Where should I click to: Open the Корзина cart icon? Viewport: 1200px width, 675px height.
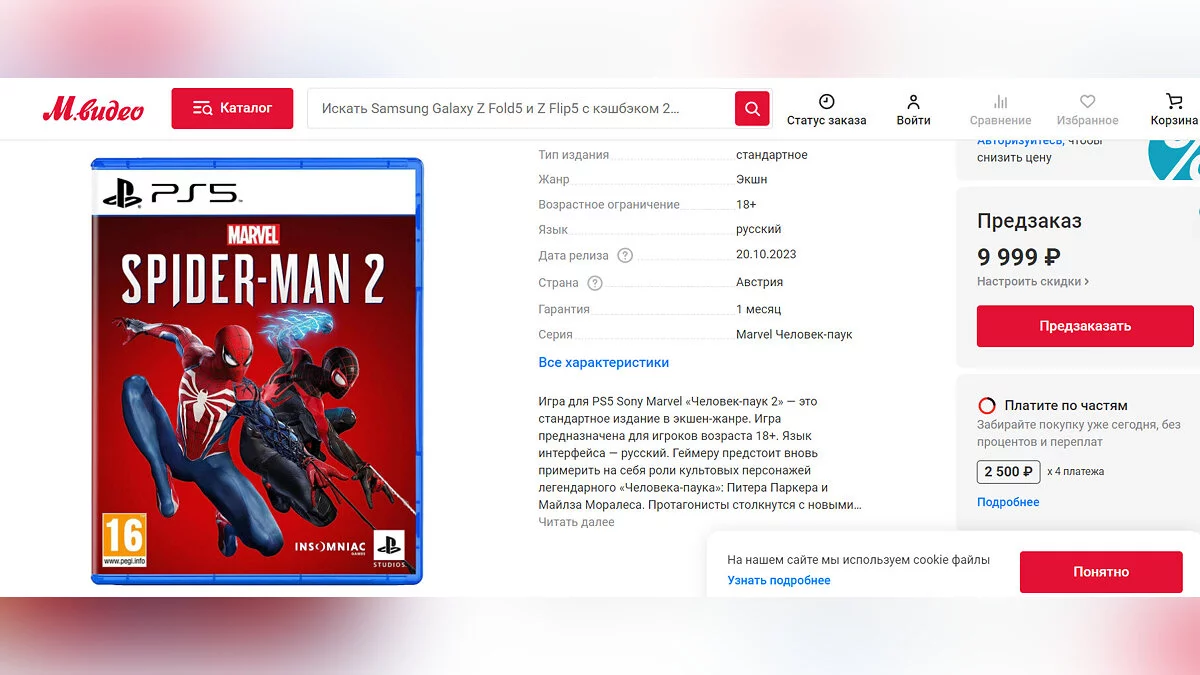click(x=1174, y=101)
